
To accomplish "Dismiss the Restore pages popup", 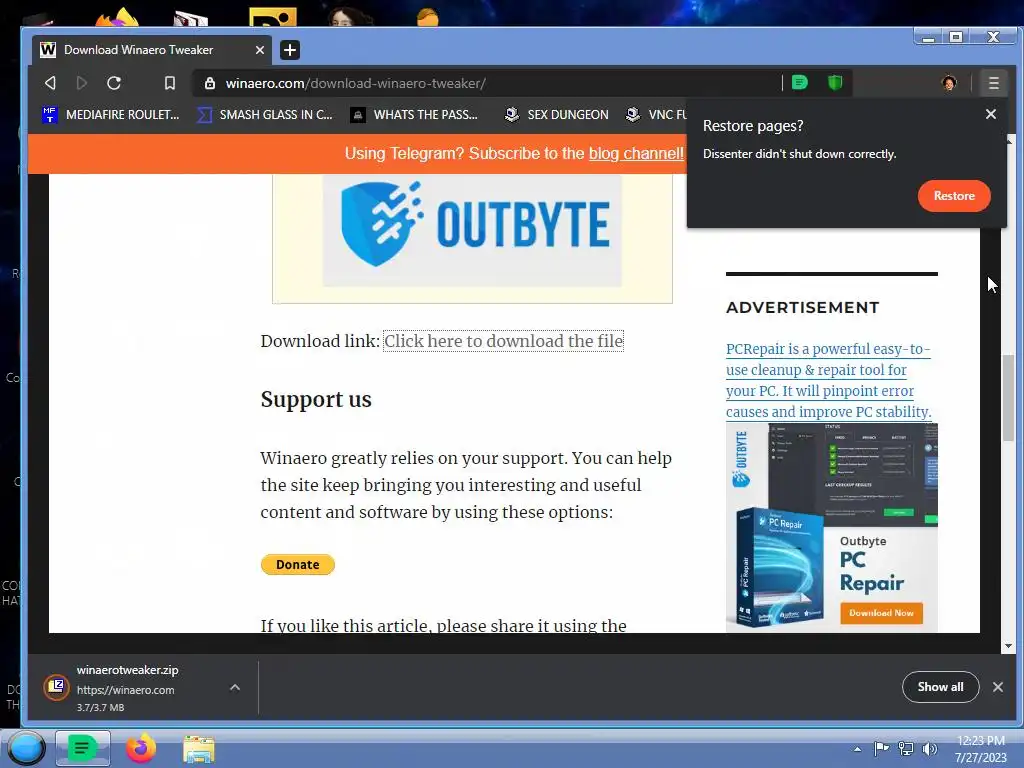I will (x=991, y=114).
